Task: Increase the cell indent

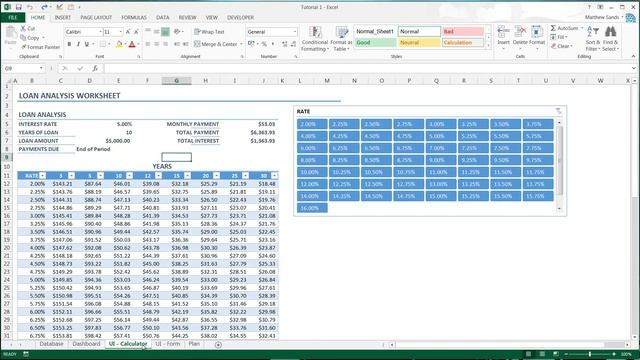Action: coord(185,44)
